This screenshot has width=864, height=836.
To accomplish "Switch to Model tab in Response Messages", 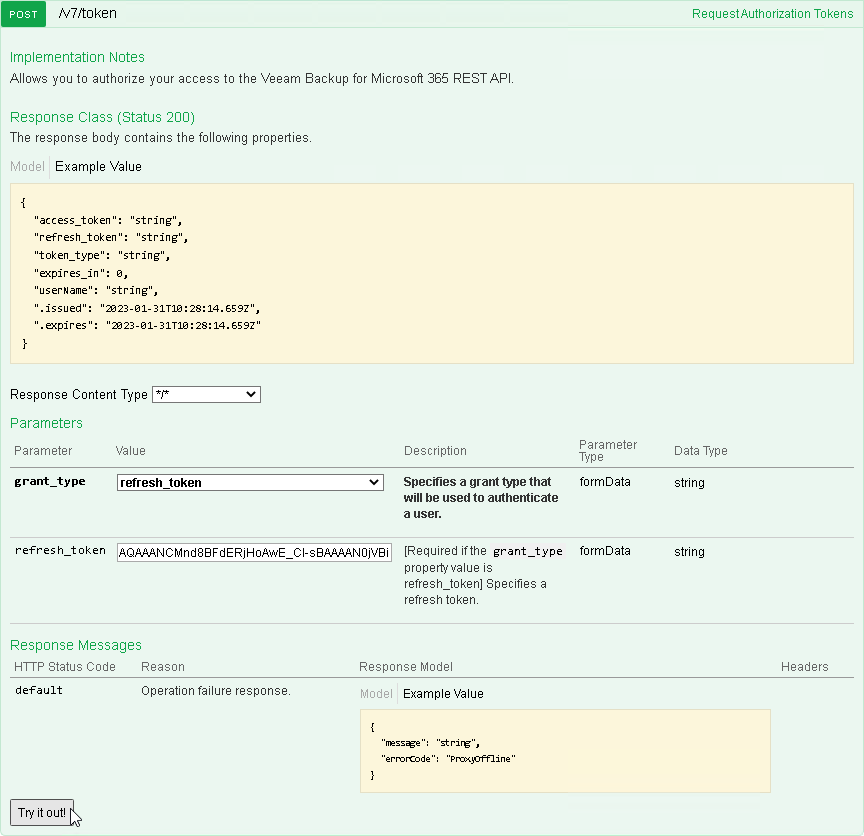I will [377, 694].
